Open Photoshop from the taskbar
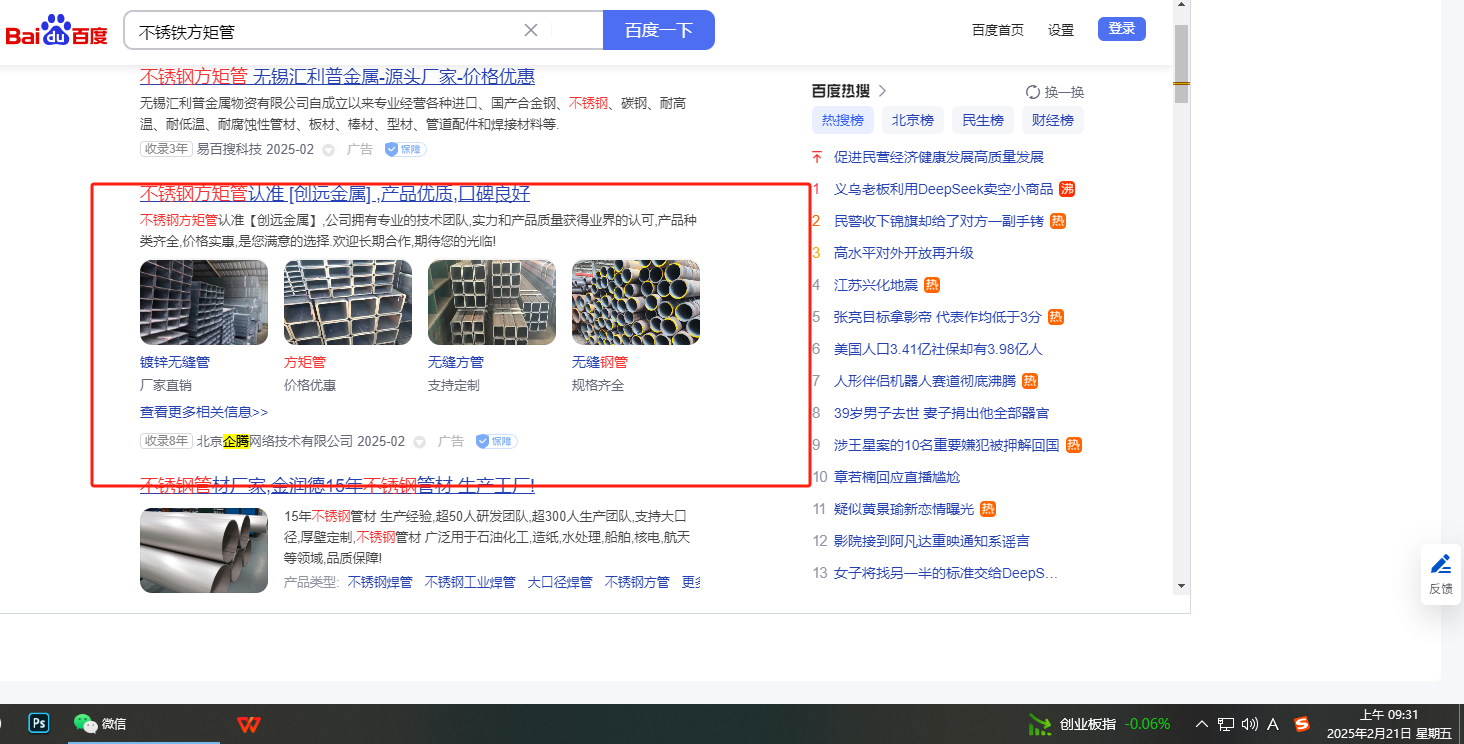The image size is (1464, 744). pyautogui.click(x=39, y=723)
